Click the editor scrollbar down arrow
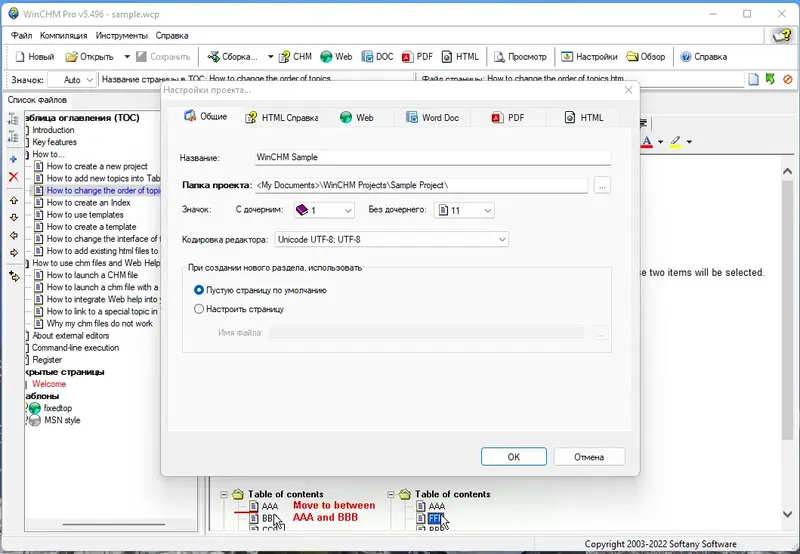 (x=788, y=515)
